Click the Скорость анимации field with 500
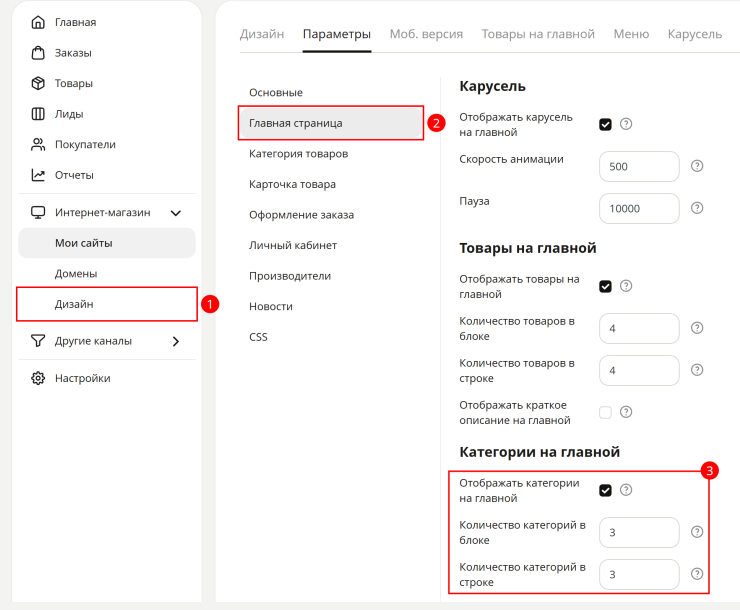The width and height of the screenshot is (740, 610). 639,167
